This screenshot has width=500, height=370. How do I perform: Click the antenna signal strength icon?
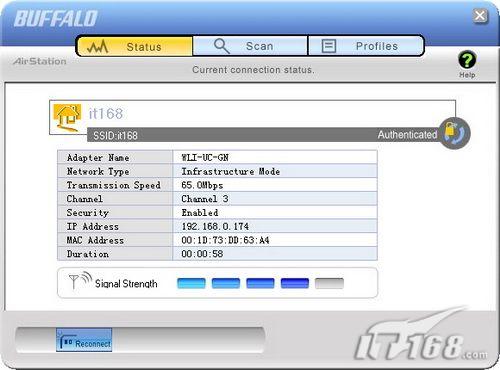tap(80, 281)
